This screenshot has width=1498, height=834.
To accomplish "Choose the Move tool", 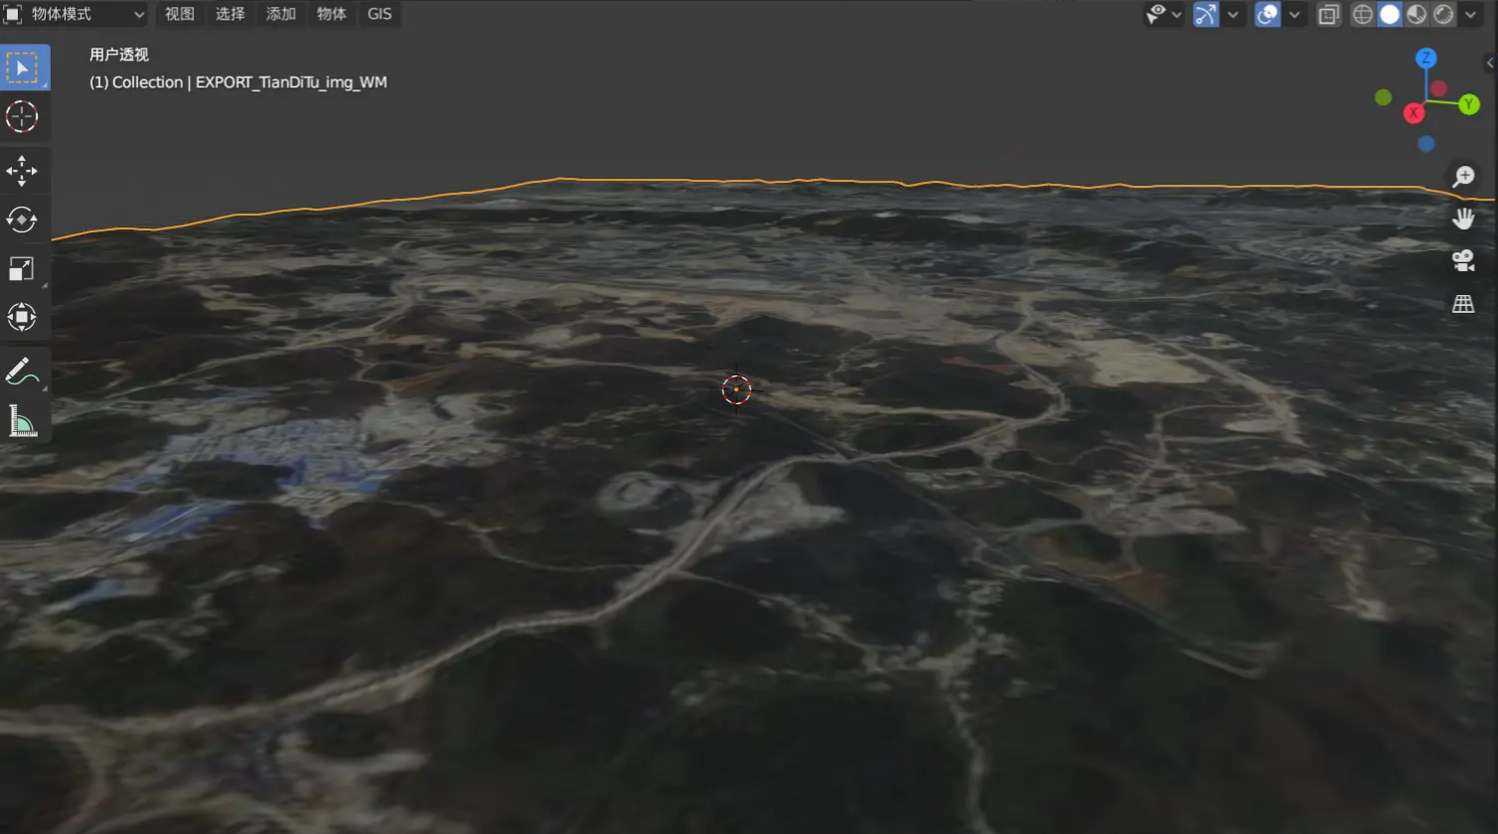I will [22, 171].
